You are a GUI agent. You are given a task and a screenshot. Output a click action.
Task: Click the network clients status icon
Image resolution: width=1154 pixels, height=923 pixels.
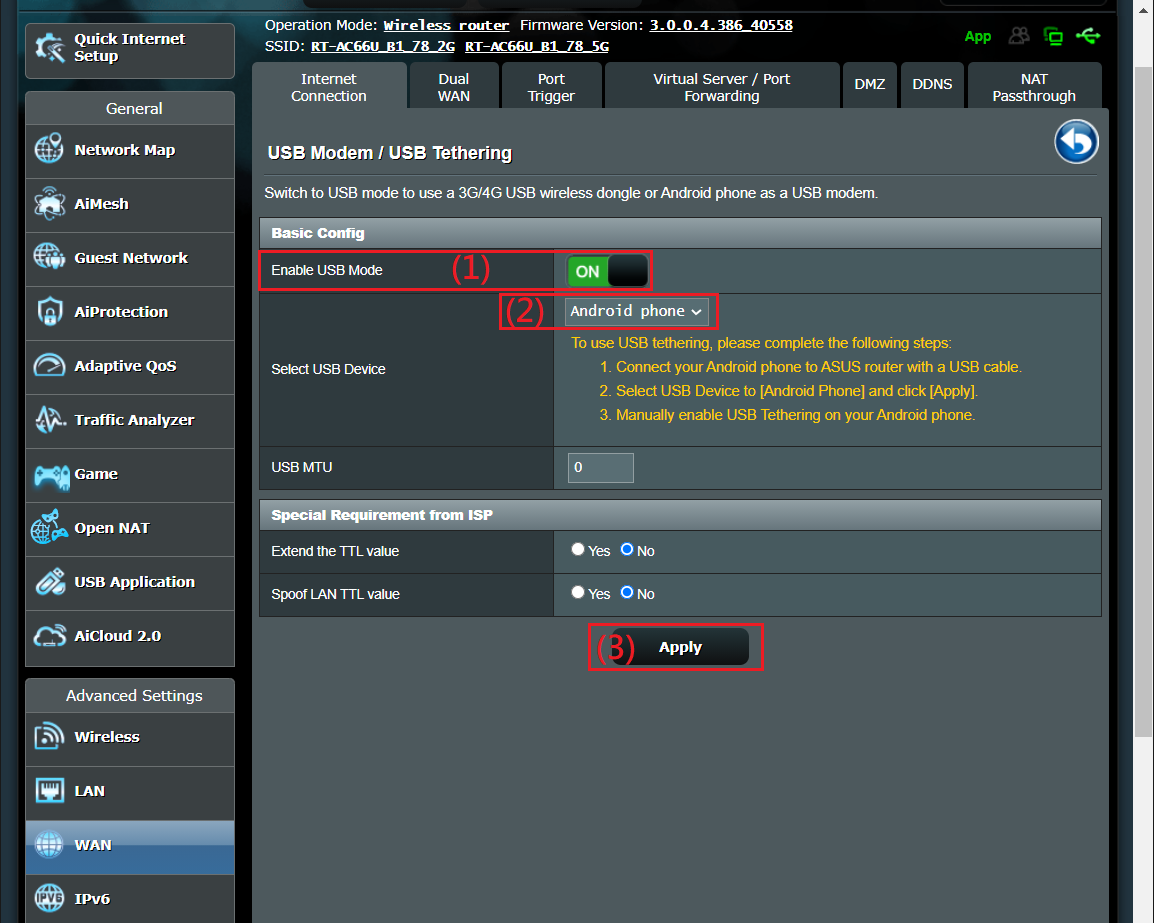pyautogui.click(x=1053, y=36)
